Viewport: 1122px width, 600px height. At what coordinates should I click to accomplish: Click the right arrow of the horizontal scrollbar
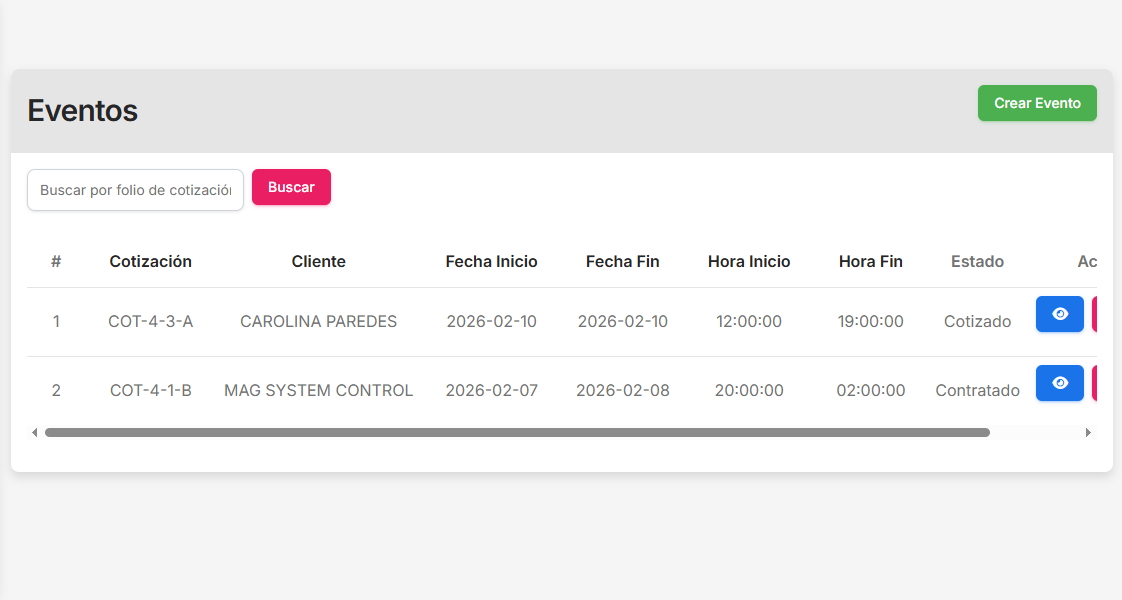1089,432
